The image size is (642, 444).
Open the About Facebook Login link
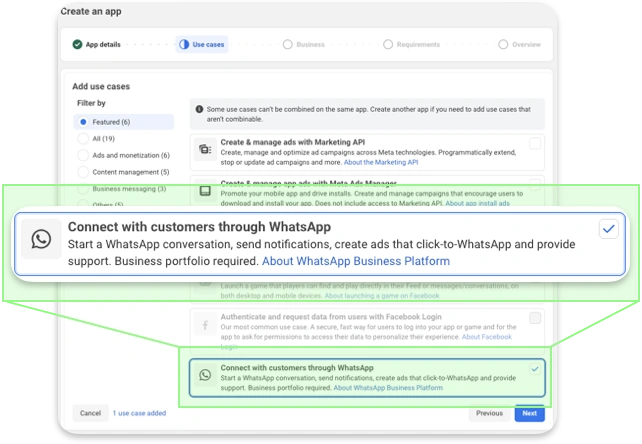coord(487,337)
